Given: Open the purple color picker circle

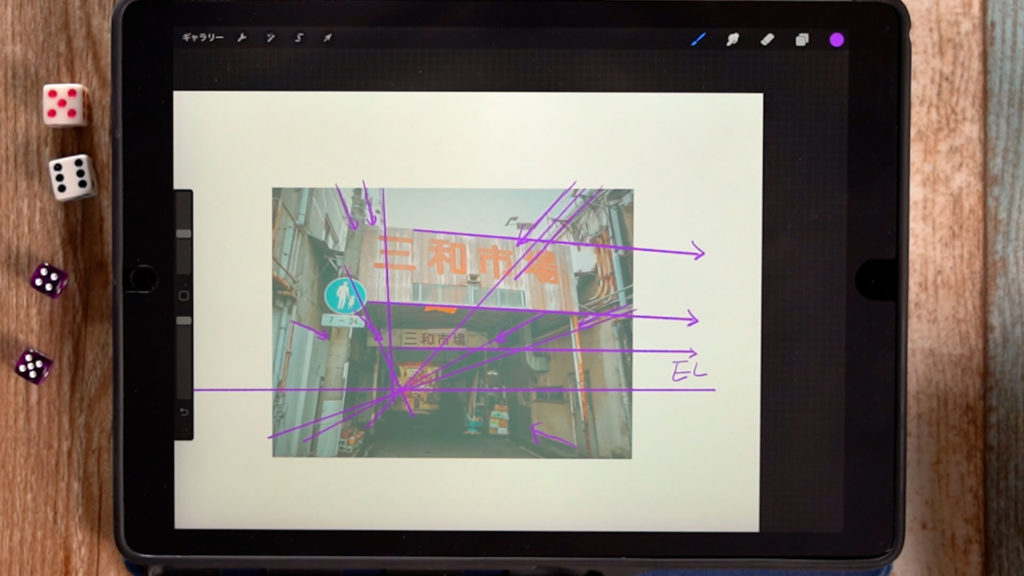Looking at the screenshot, I should 837,40.
